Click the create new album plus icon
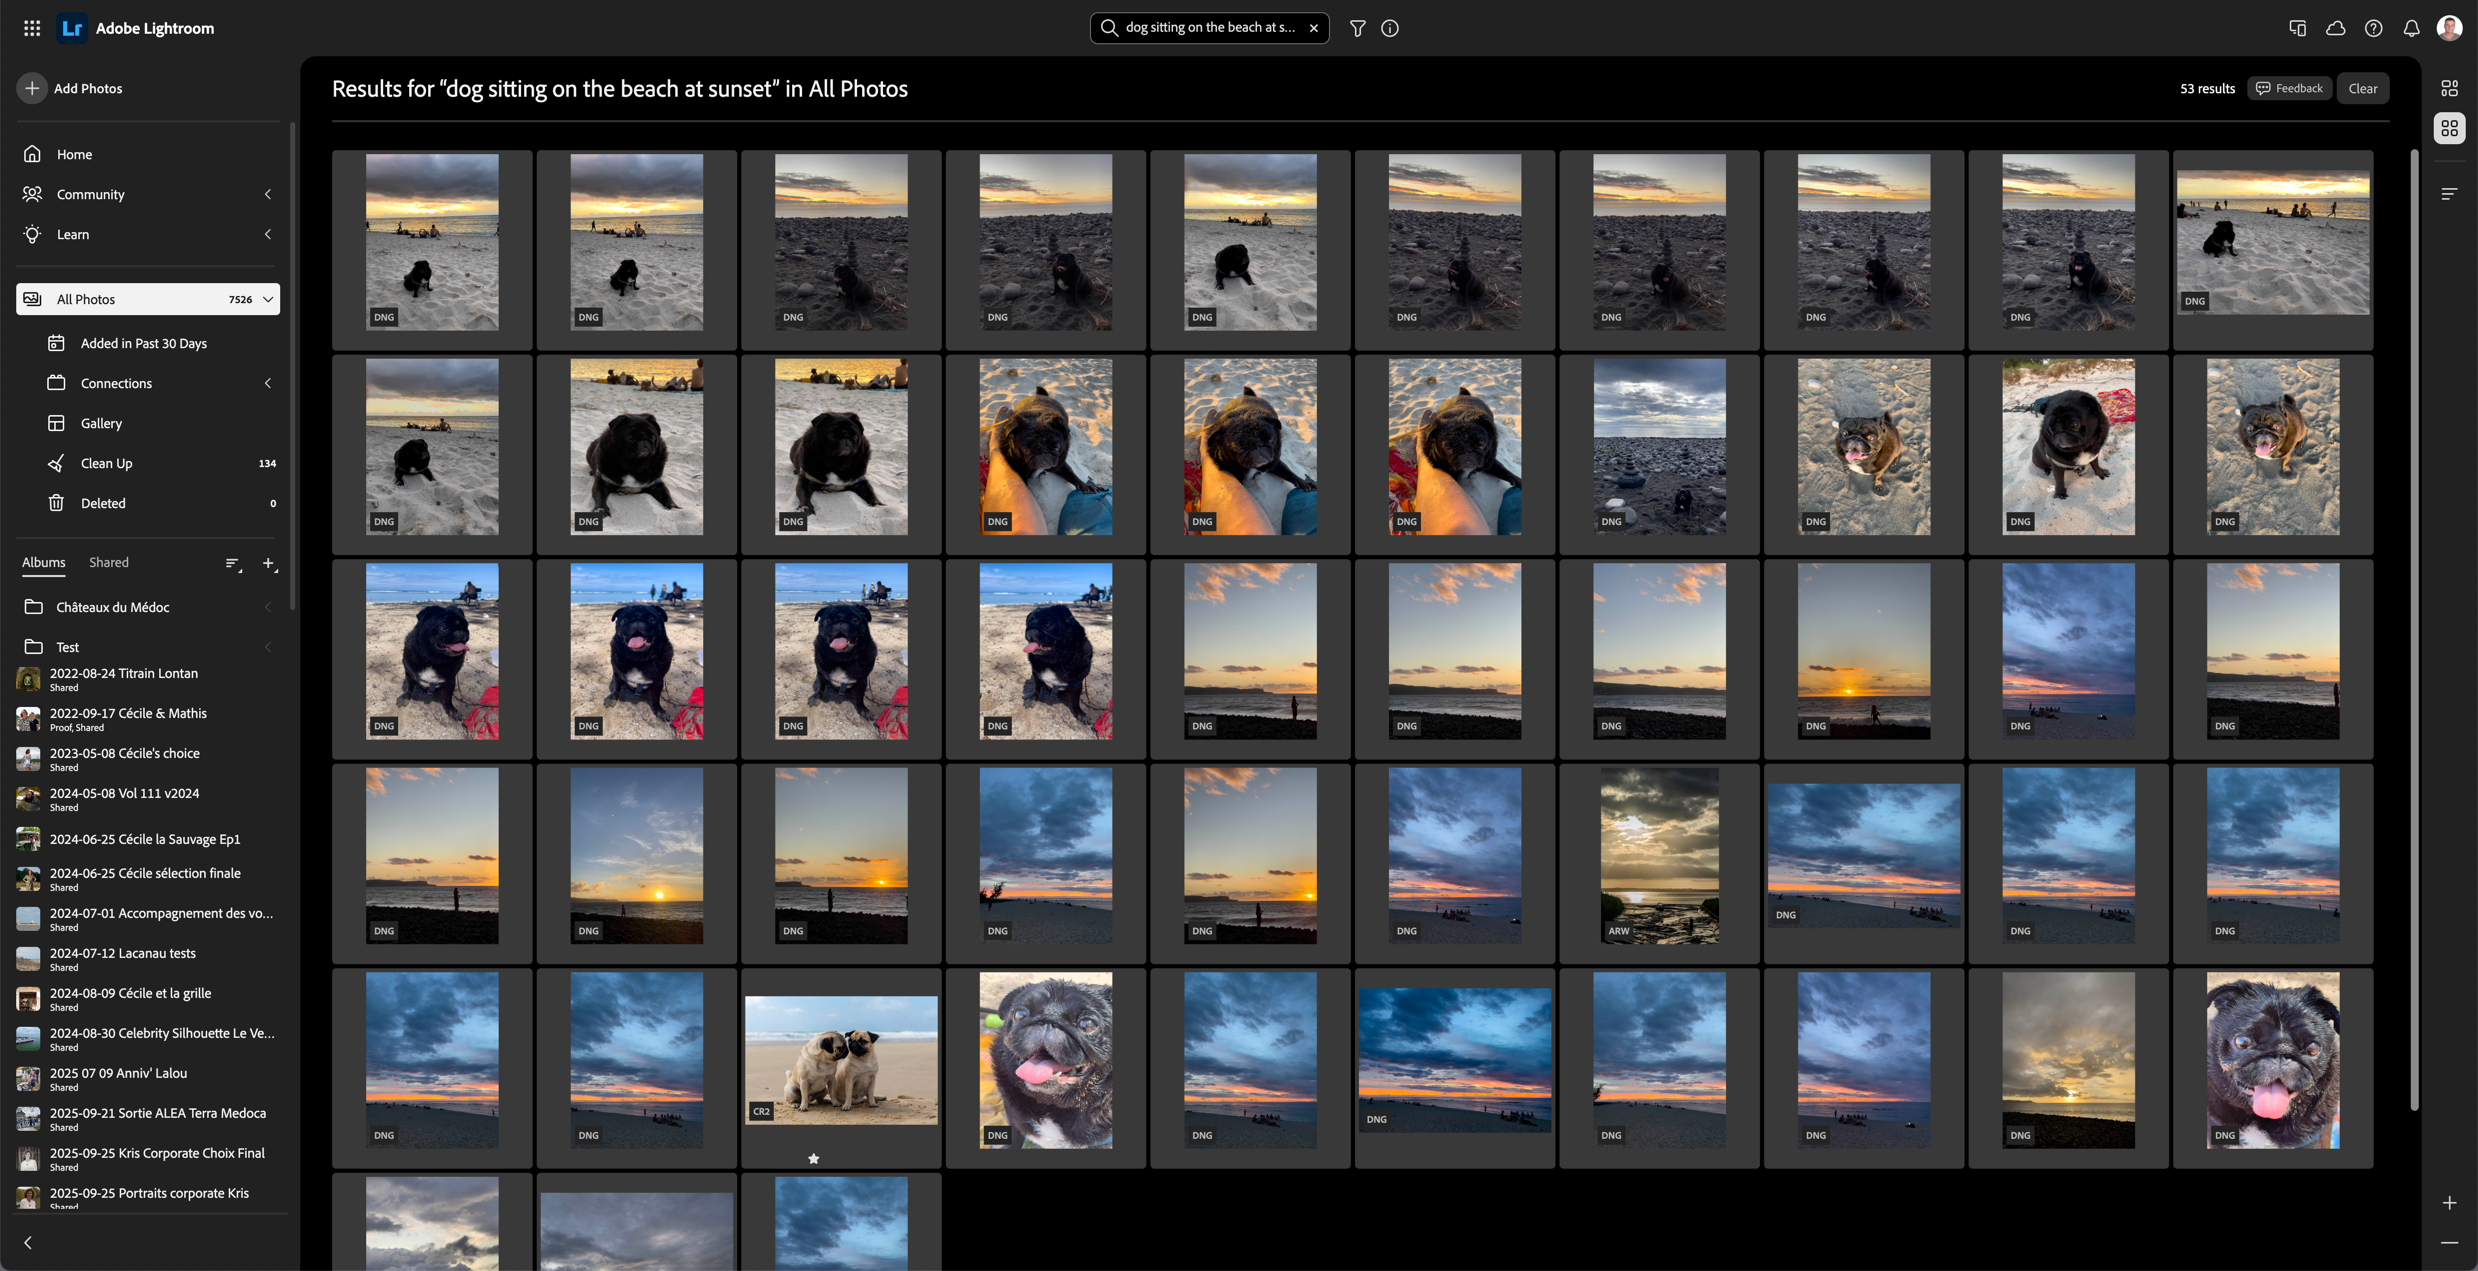The height and width of the screenshot is (1271, 2478). 268,563
